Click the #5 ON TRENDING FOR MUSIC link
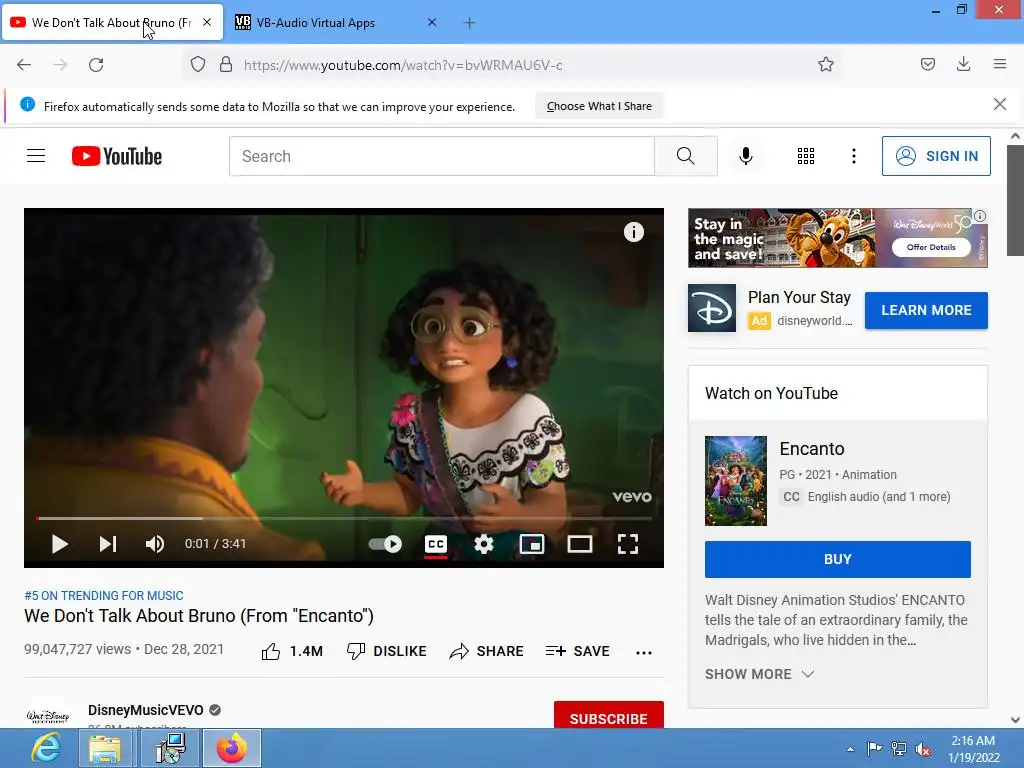This screenshot has height=768, width=1024. click(104, 596)
